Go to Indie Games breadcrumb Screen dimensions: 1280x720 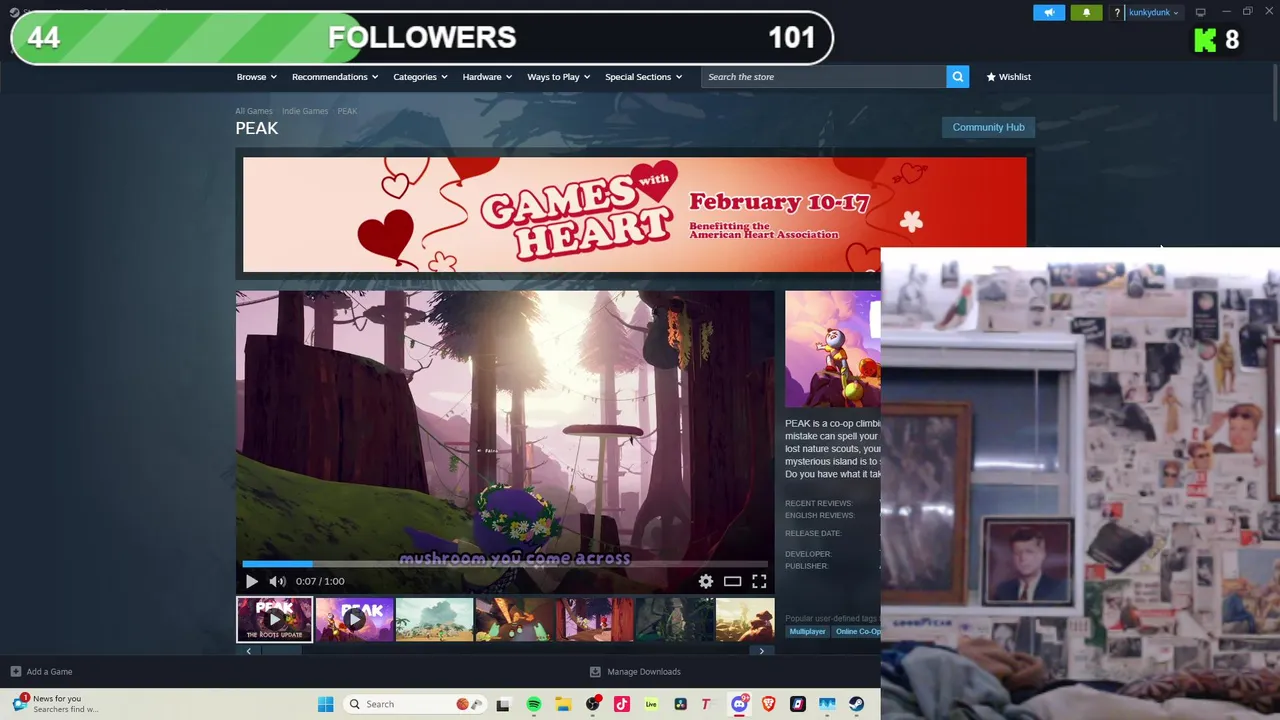tap(305, 111)
